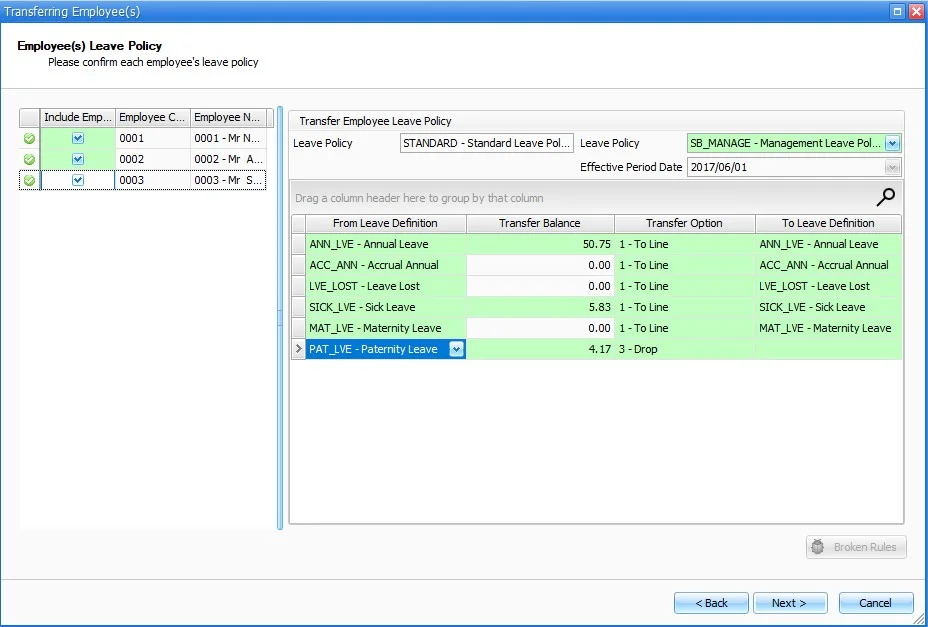Click green status icon for employee 0001

[x=29, y=138]
